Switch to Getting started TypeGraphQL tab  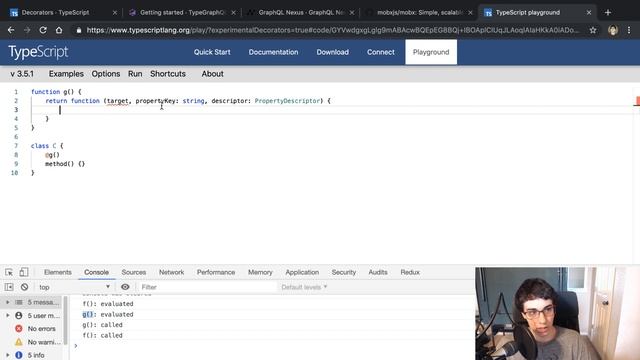[x=182, y=13]
